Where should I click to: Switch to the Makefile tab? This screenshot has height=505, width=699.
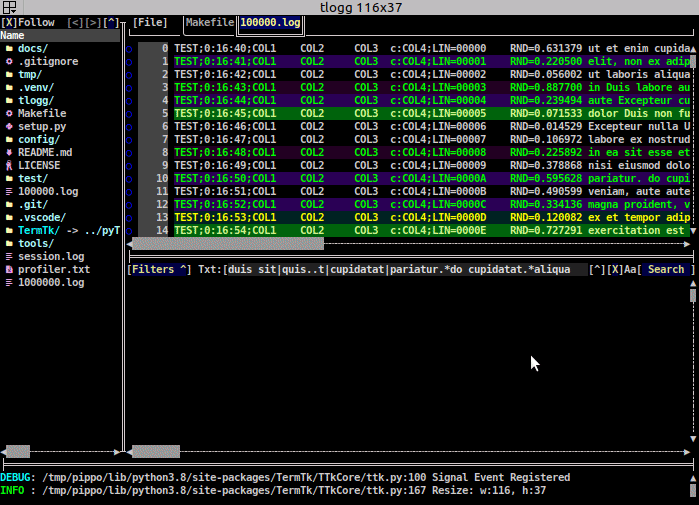point(210,22)
